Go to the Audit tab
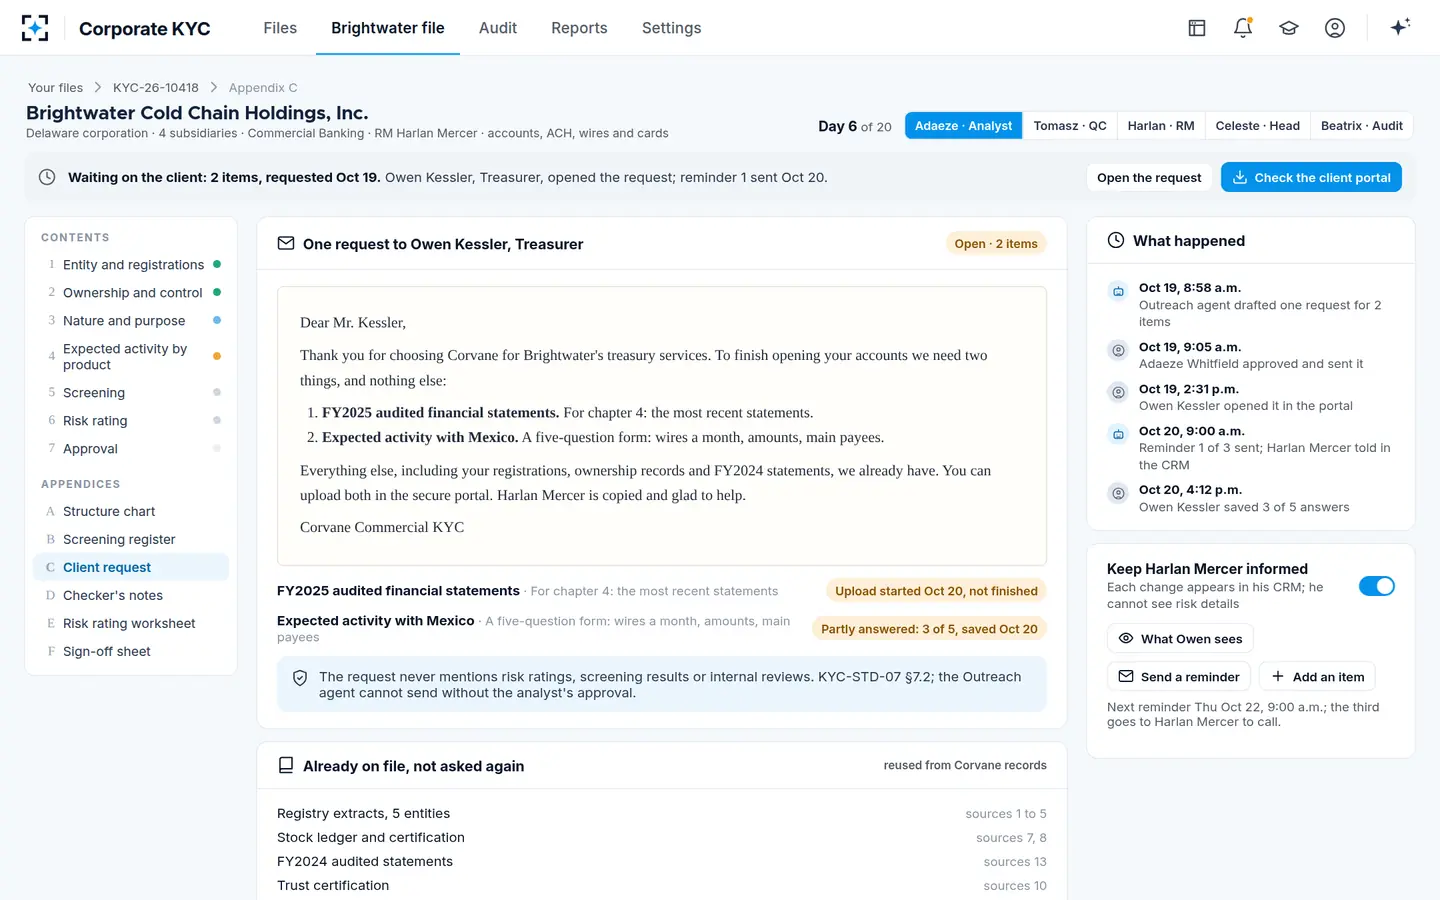This screenshot has height=900, width=1440. tap(498, 28)
